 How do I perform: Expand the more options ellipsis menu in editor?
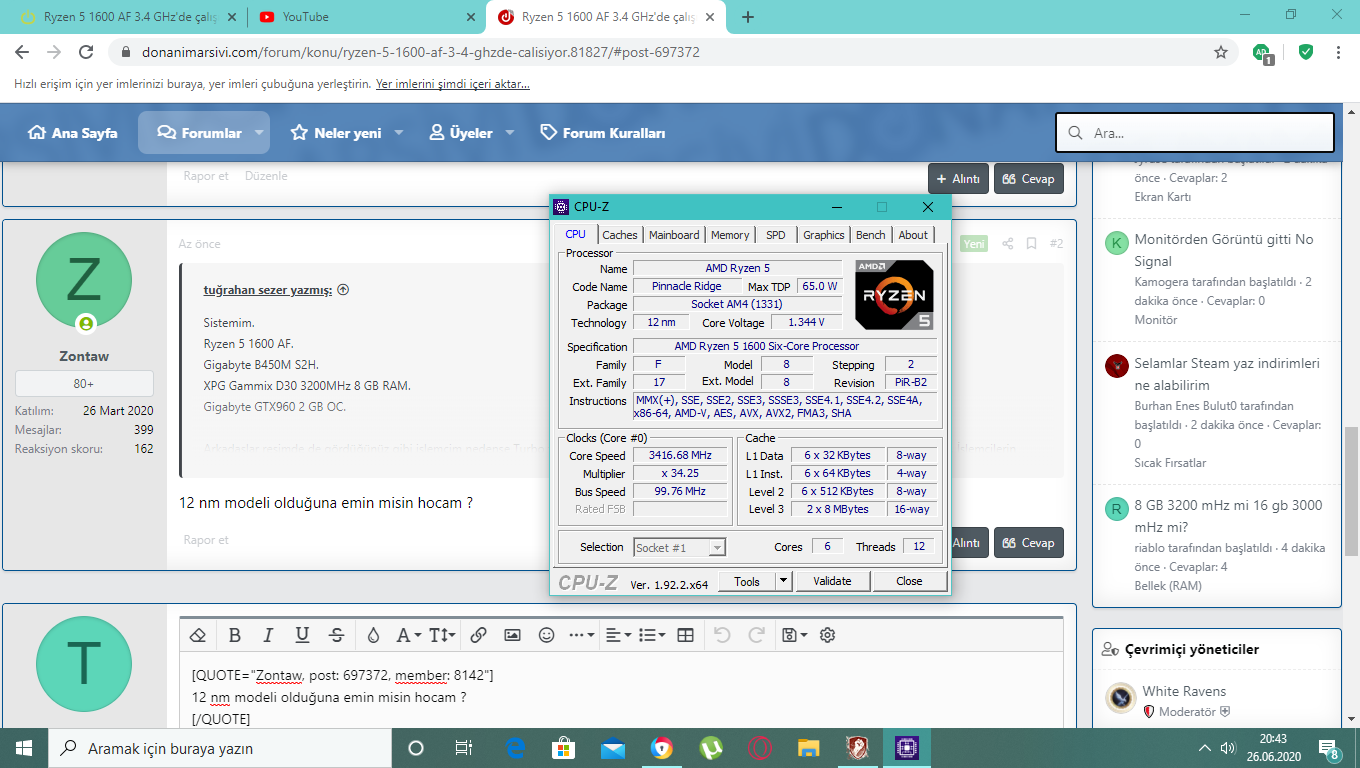point(581,635)
